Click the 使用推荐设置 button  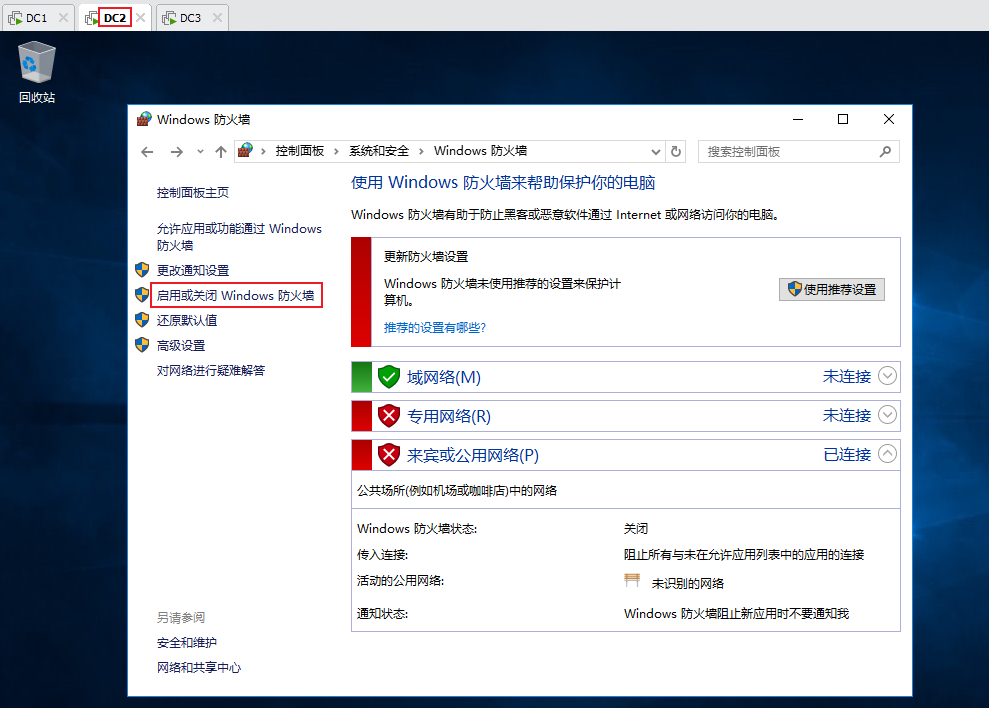click(831, 290)
